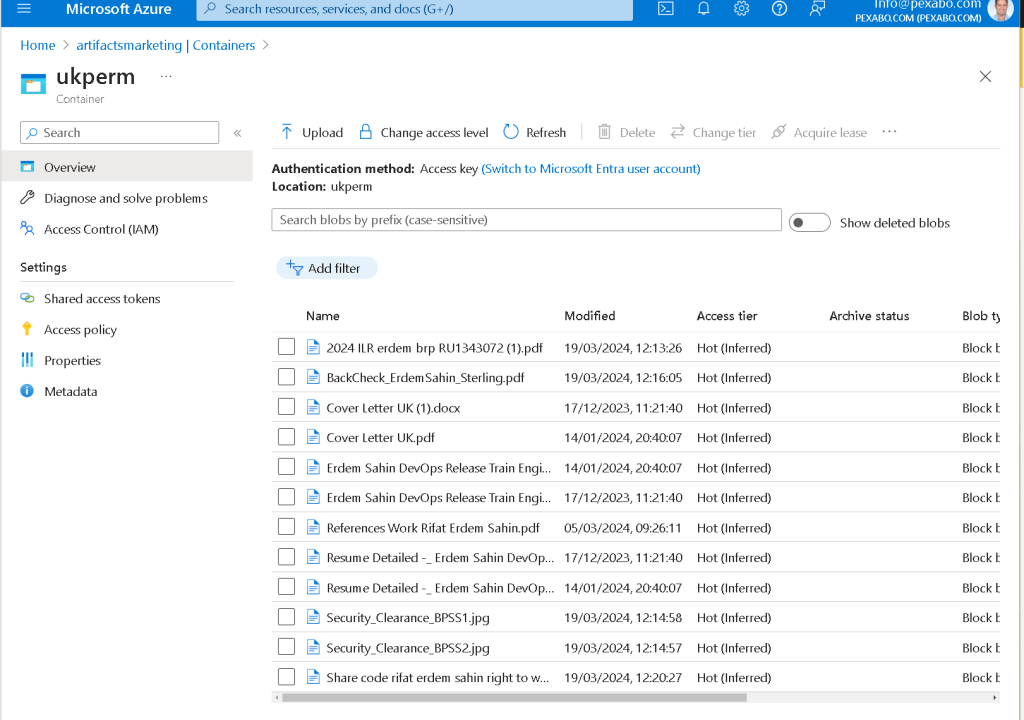Check the 2024 ILR erdem brp pdf checkbox
This screenshot has width=1024, height=720.
[286, 347]
